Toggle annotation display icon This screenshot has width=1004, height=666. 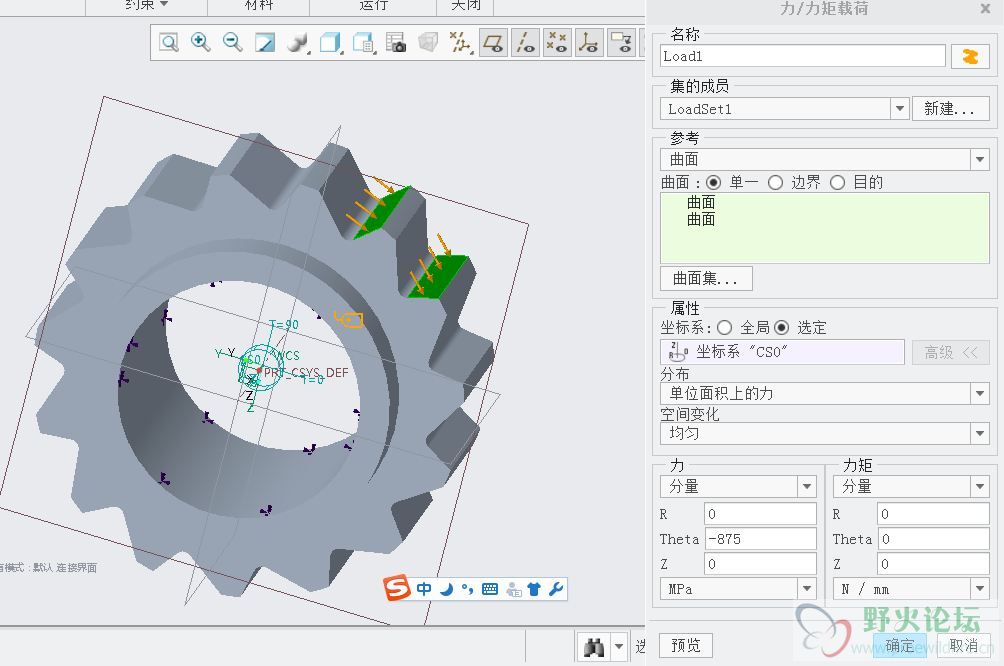click(621, 43)
